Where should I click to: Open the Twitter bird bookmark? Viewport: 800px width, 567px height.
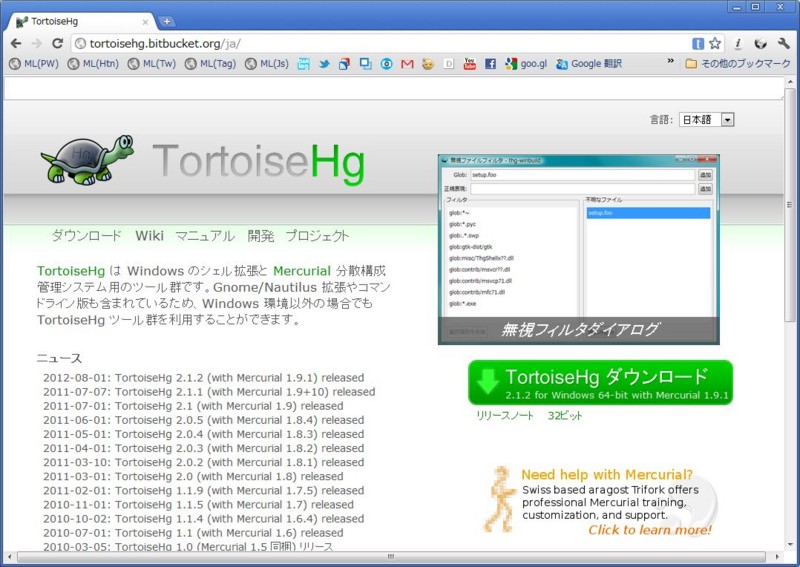click(x=324, y=64)
